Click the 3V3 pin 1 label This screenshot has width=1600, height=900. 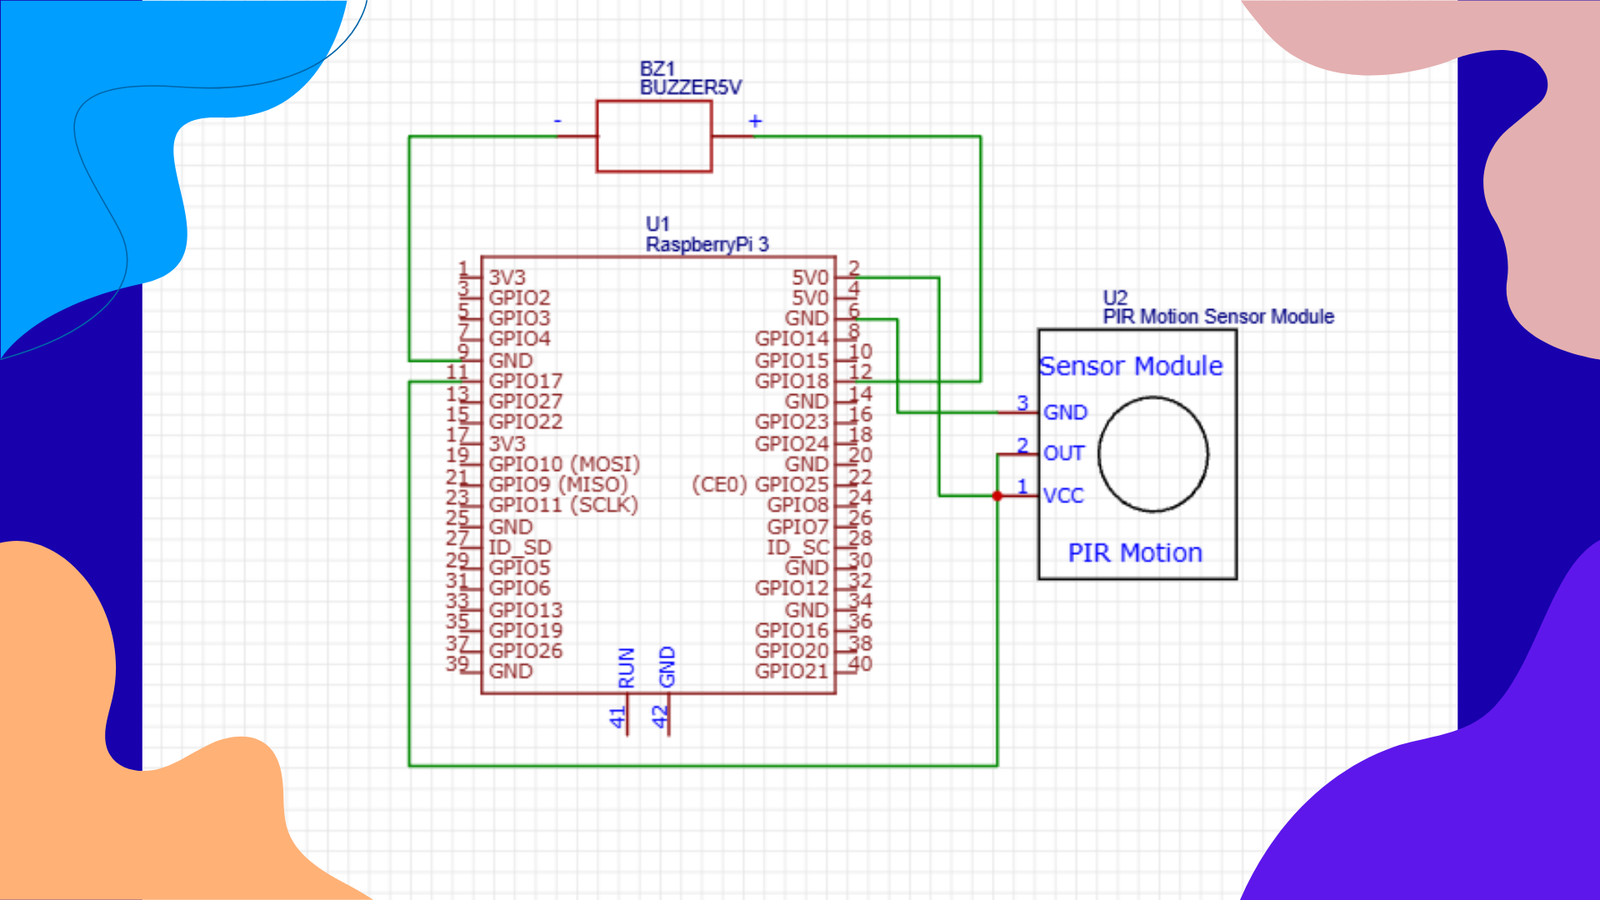coord(507,277)
